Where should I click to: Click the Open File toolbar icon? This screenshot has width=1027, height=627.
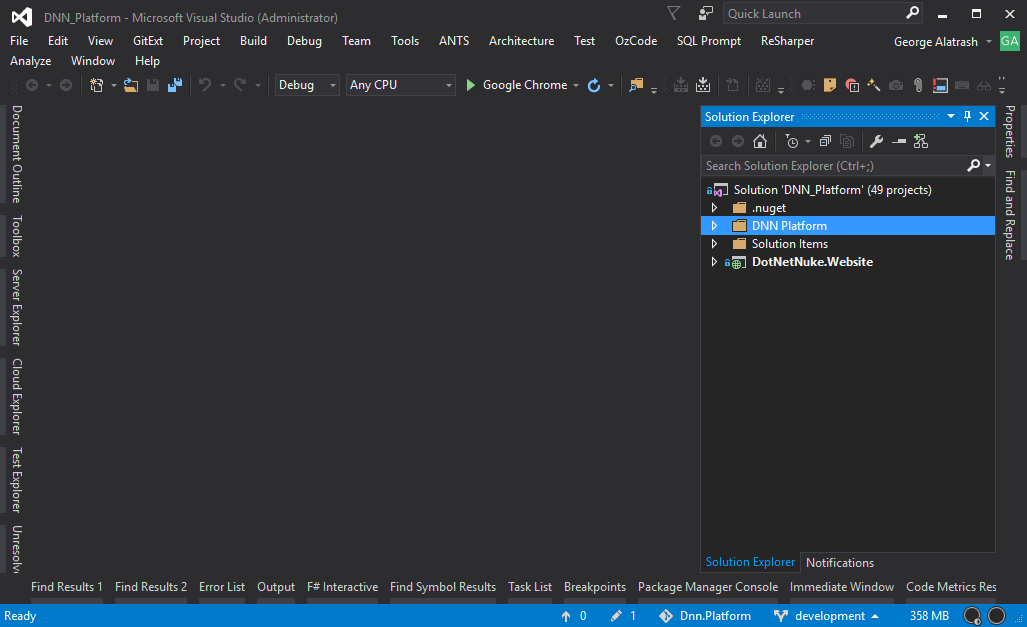coord(131,85)
